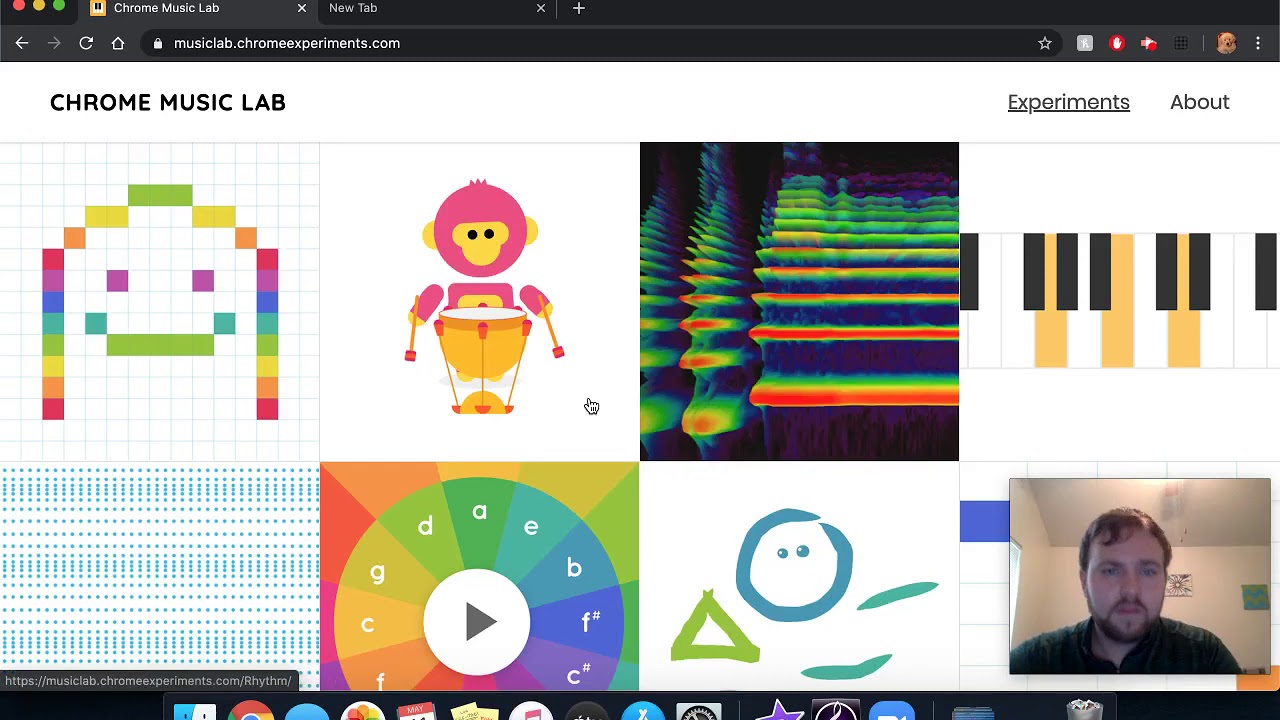1280x720 pixels.
Task: Click letter 'b' on the arpeggio wheel
Action: click(574, 567)
